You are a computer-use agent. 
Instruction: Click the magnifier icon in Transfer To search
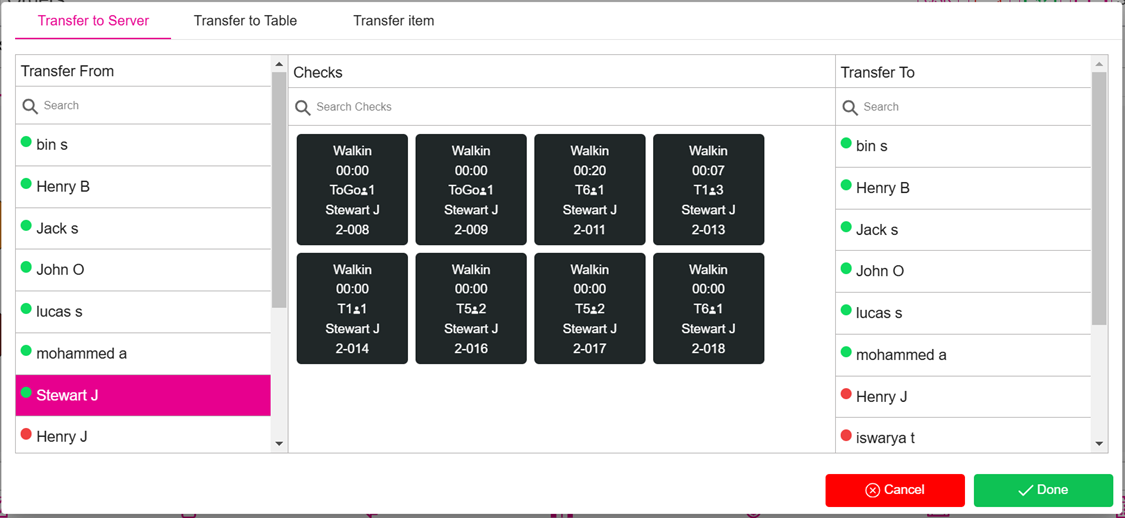(x=850, y=107)
